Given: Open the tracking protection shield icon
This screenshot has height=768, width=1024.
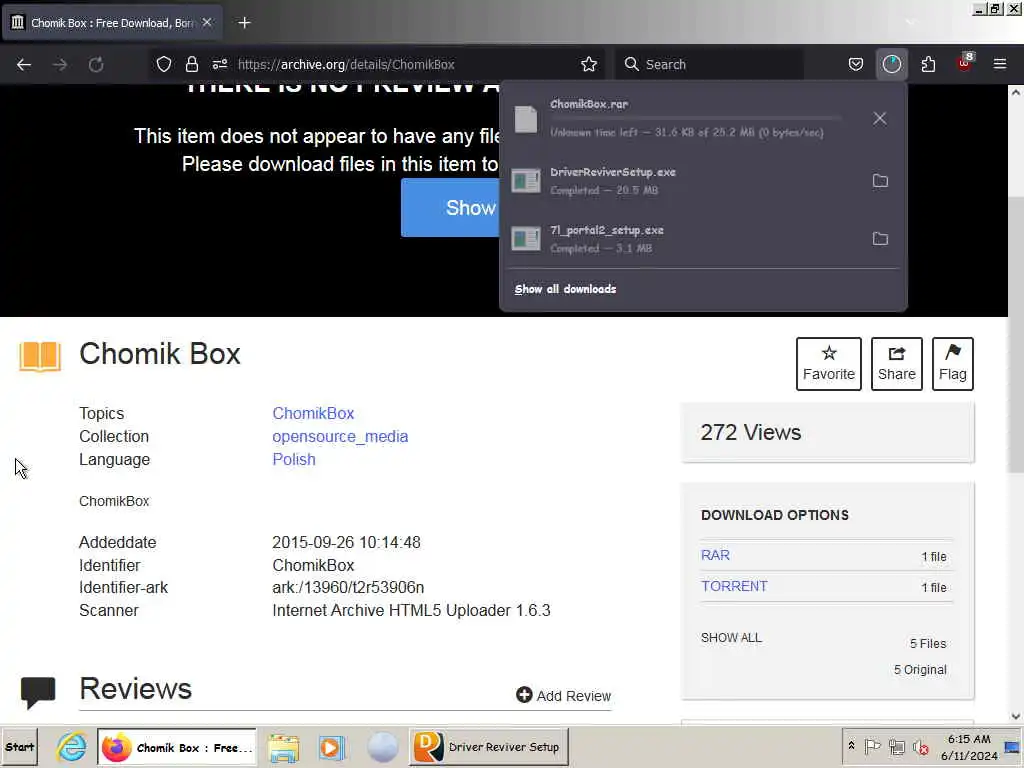Looking at the screenshot, I should [164, 64].
